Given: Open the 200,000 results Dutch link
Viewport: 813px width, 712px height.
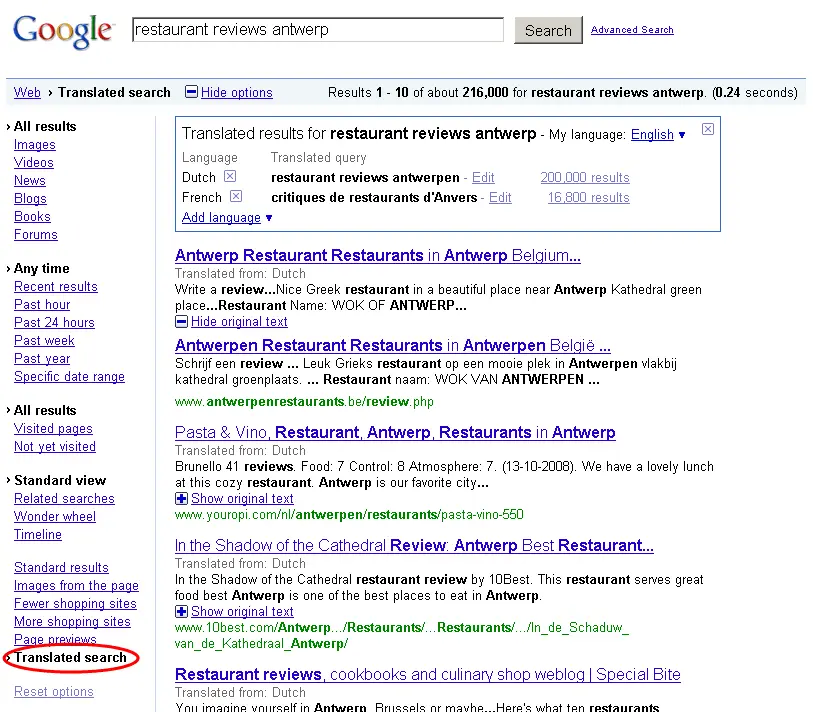Looking at the screenshot, I should coord(585,177).
